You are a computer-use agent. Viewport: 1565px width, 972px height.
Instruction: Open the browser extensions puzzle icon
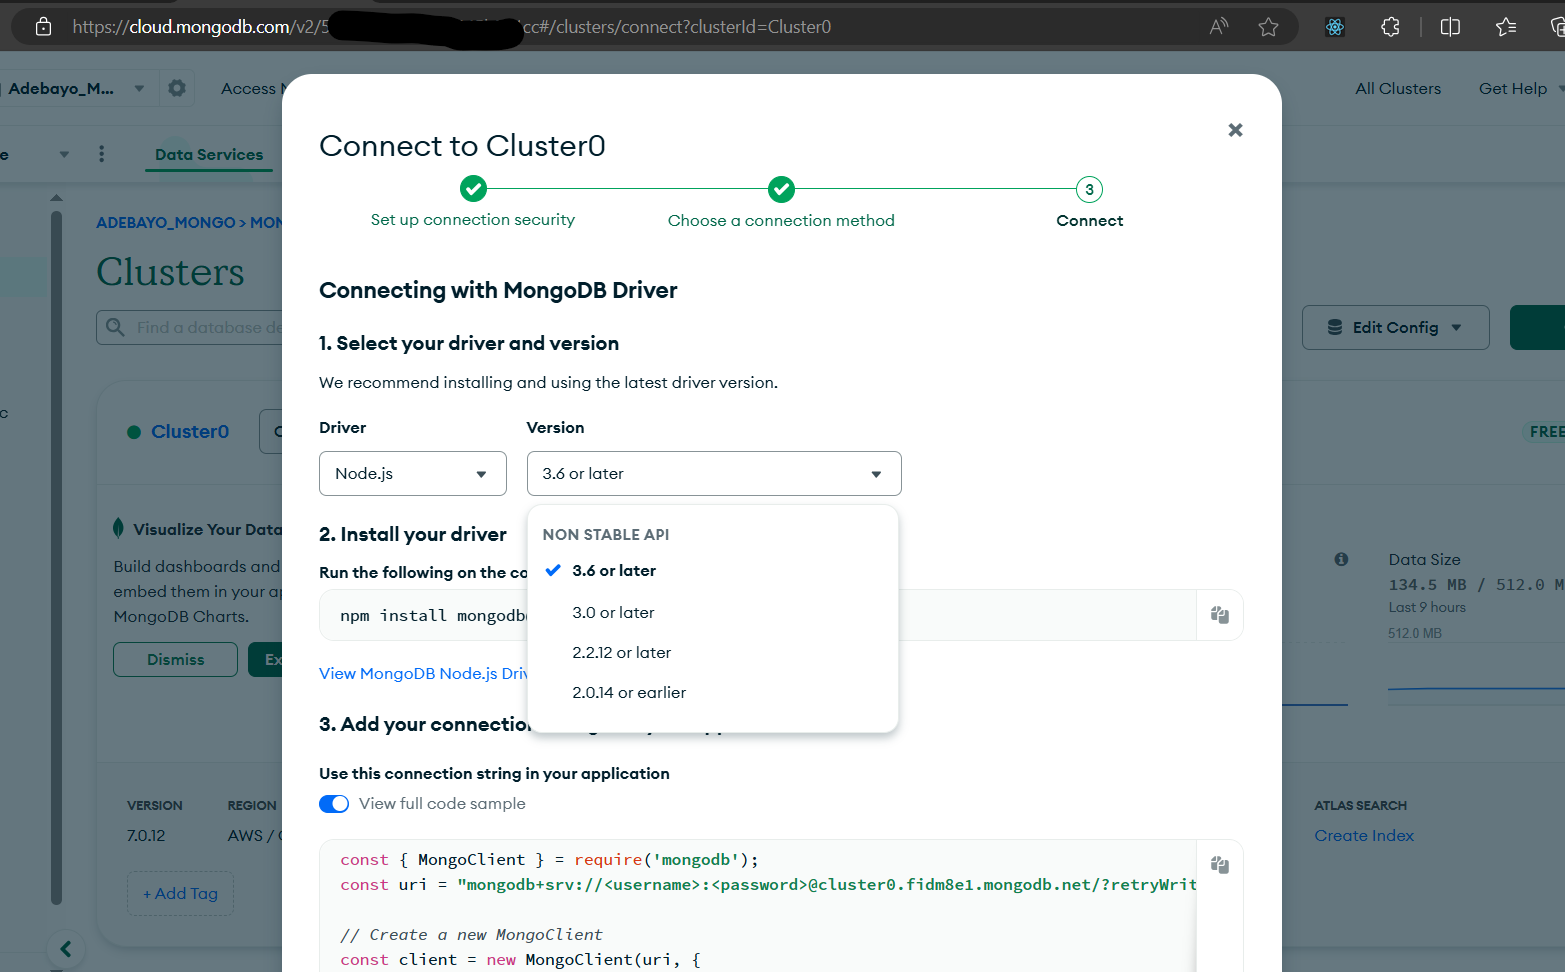pos(1390,27)
